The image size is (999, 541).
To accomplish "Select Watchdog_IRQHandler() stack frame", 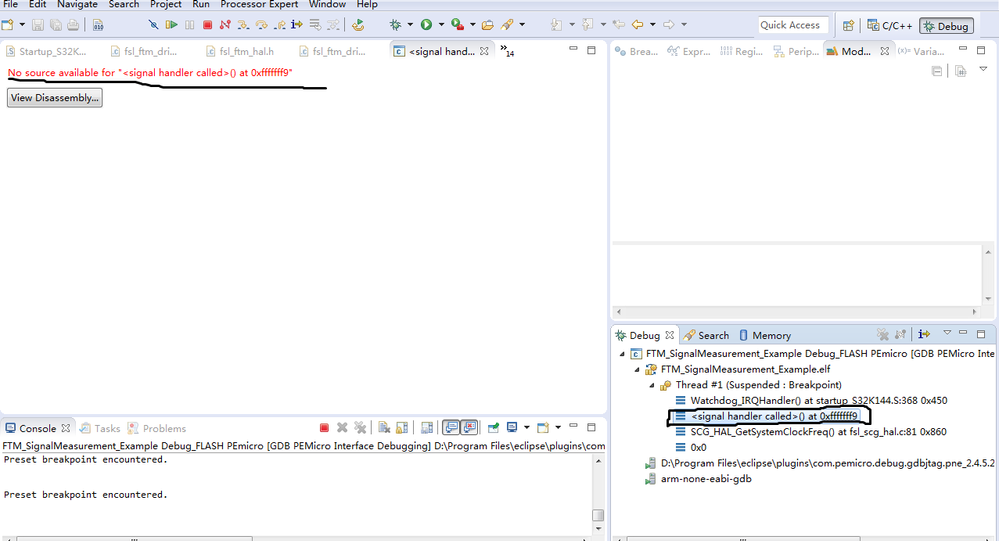I will (x=811, y=400).
